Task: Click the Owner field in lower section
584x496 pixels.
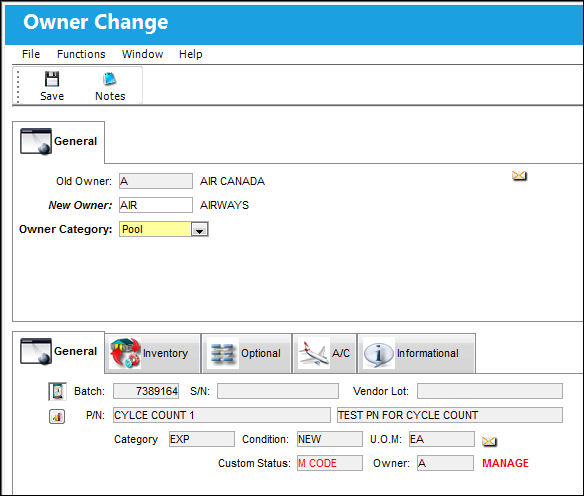Action: coord(445,463)
